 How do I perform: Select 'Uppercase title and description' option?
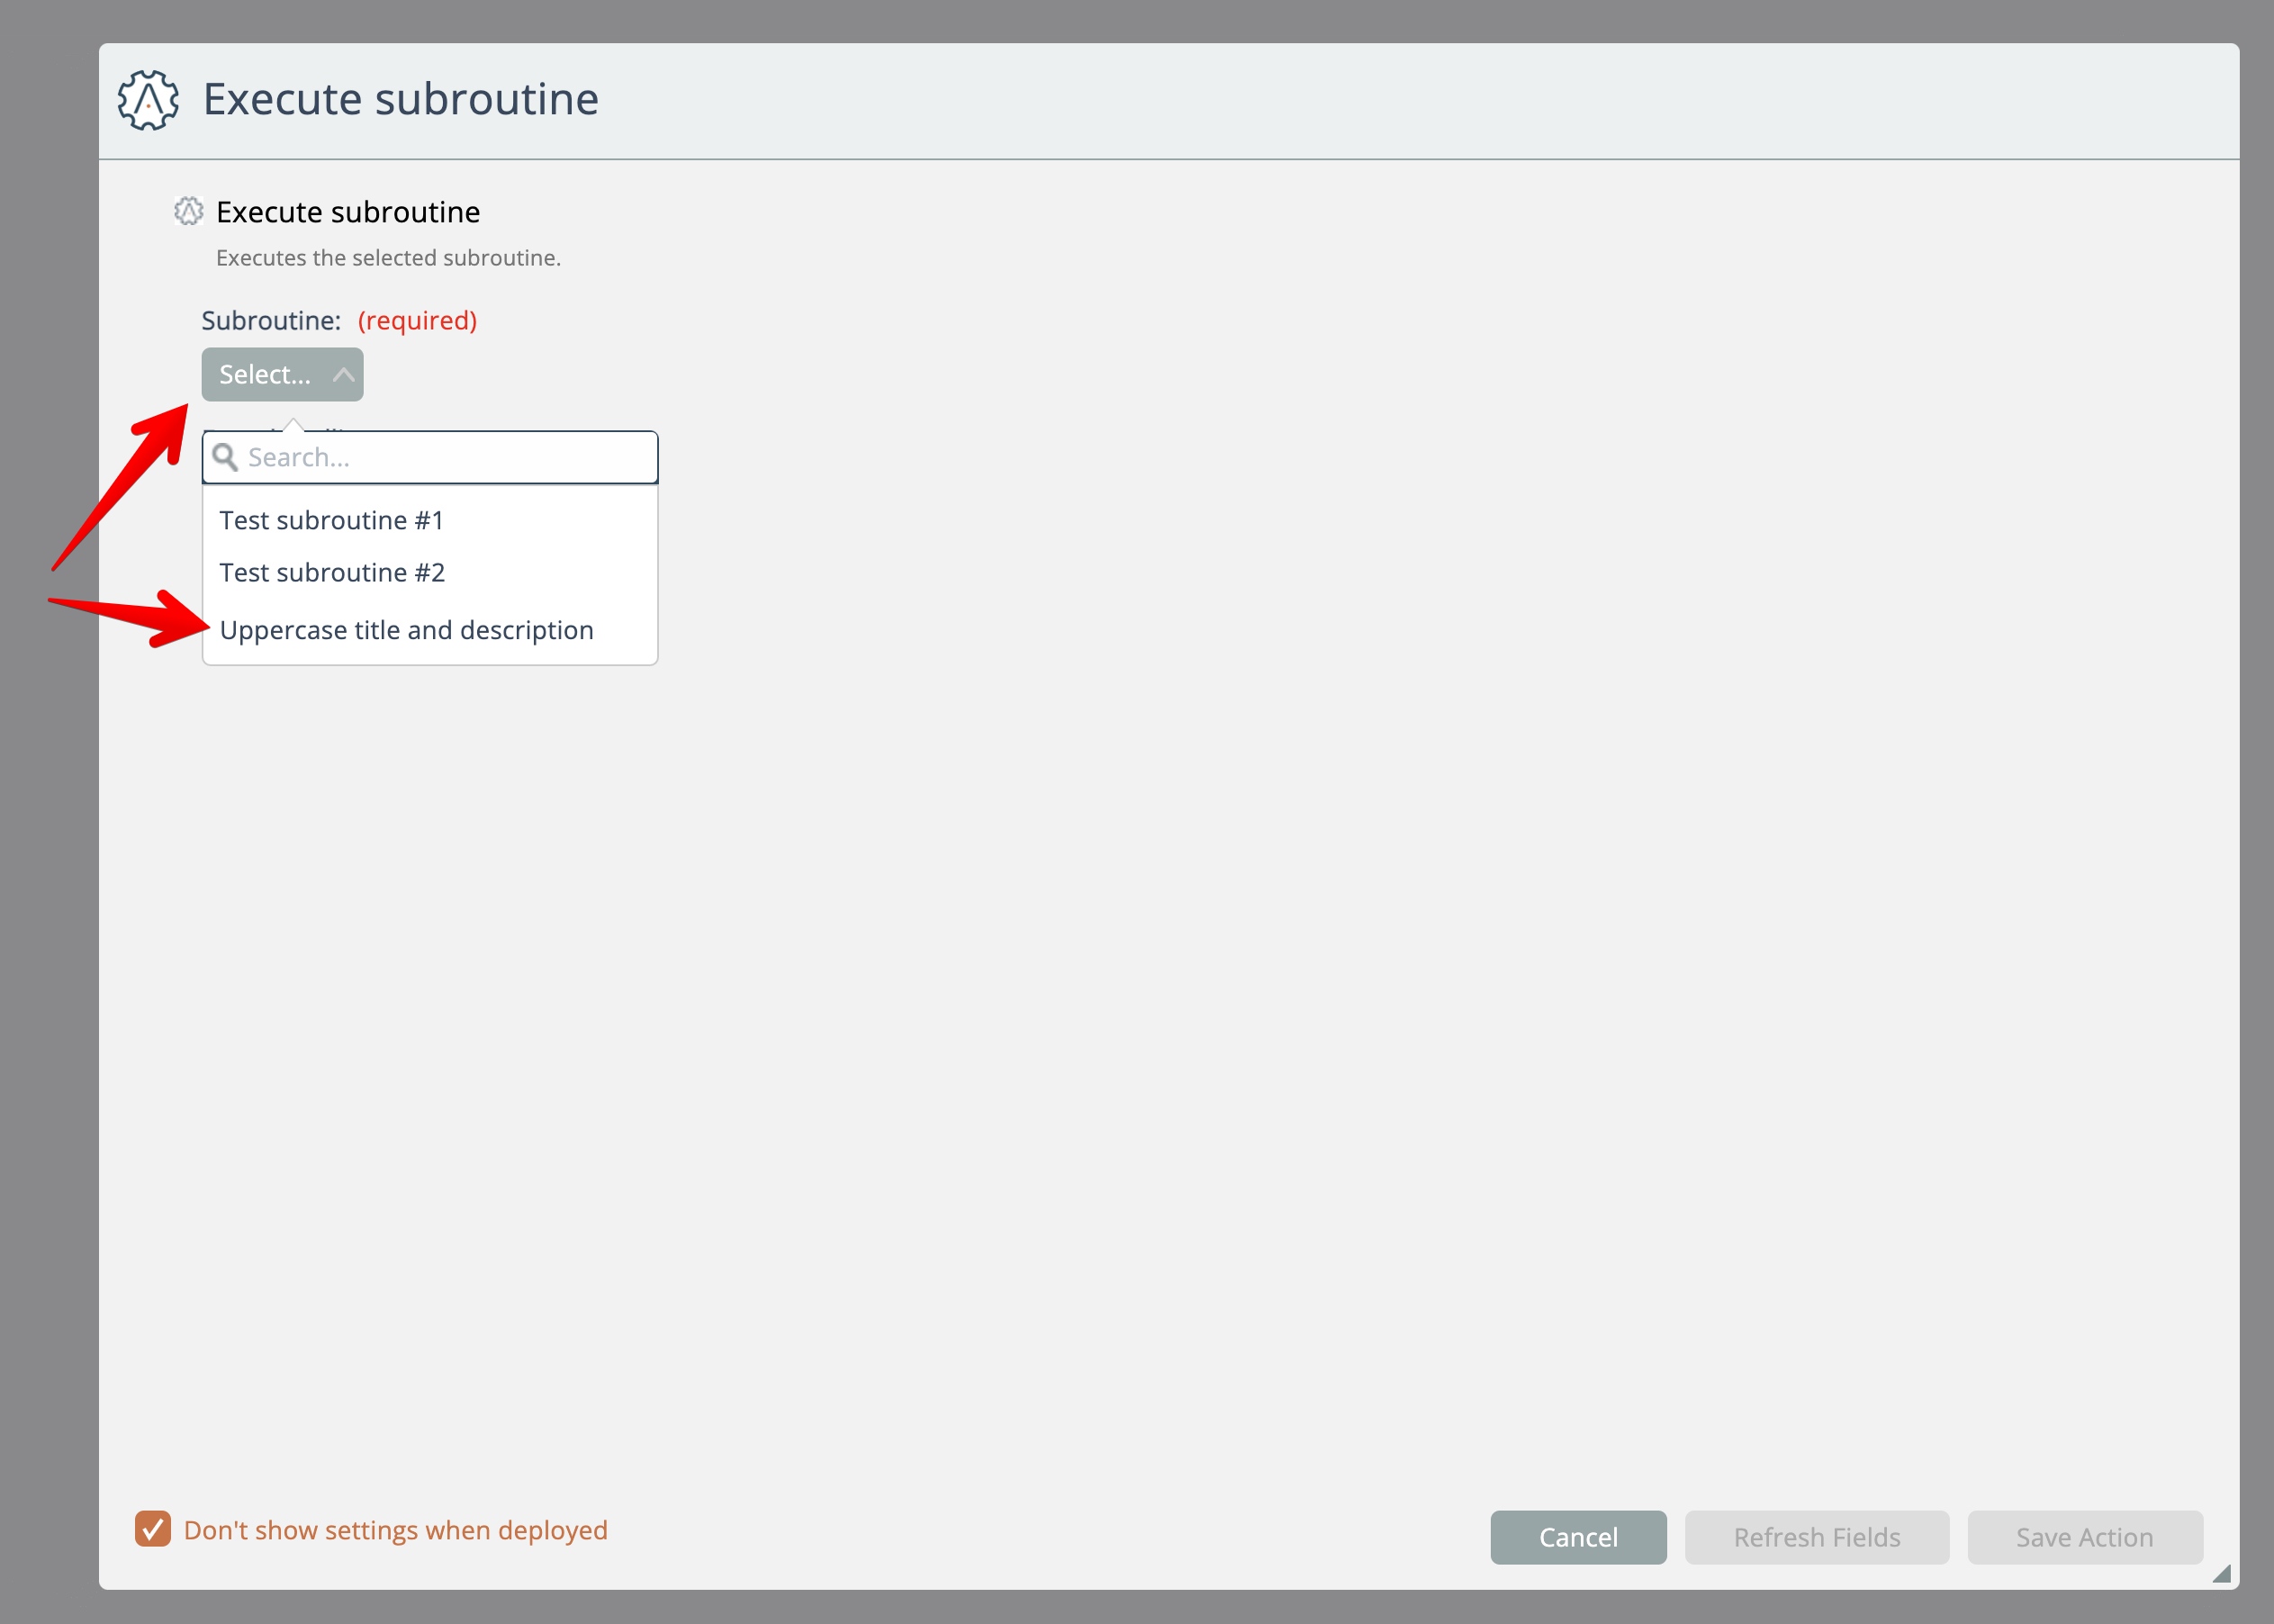(406, 630)
